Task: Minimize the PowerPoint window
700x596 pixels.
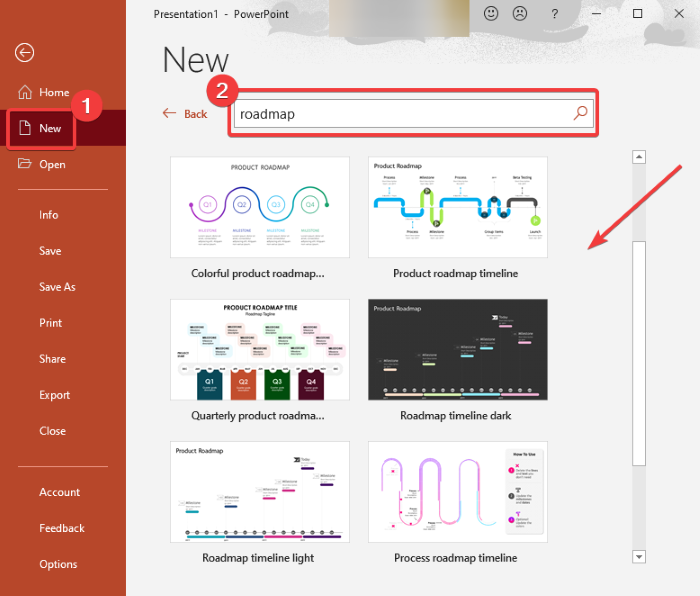Action: 596,13
